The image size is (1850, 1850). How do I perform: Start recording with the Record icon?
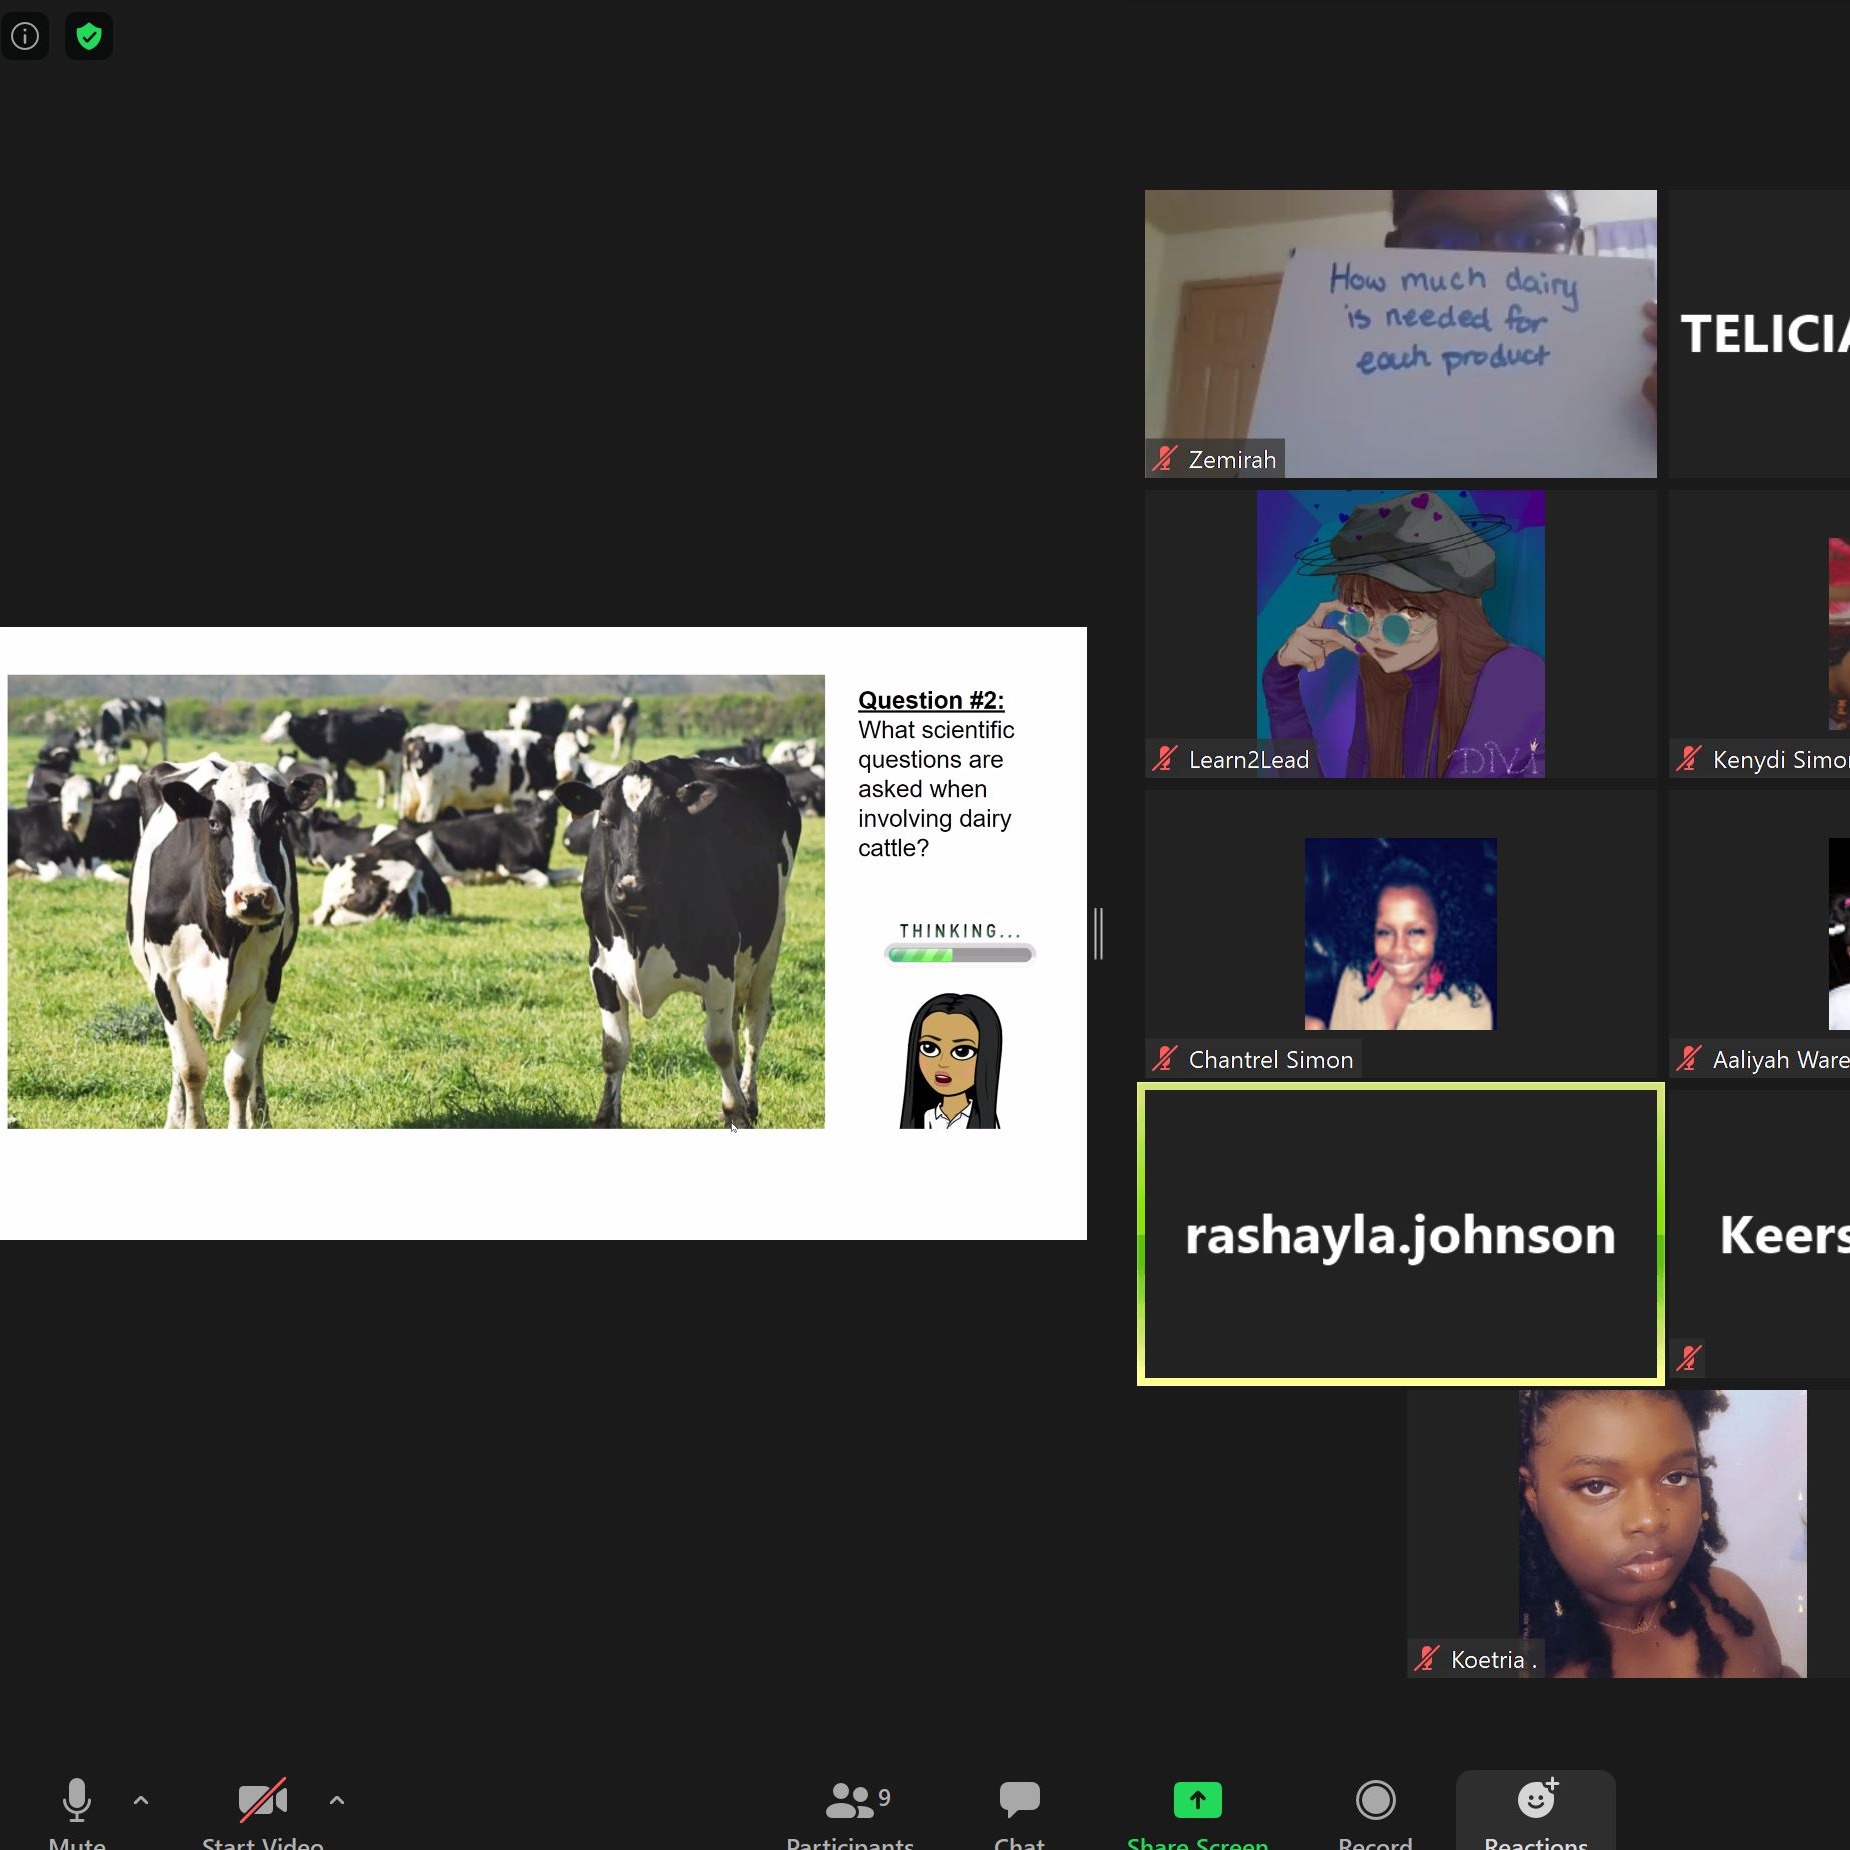pos(1375,1800)
